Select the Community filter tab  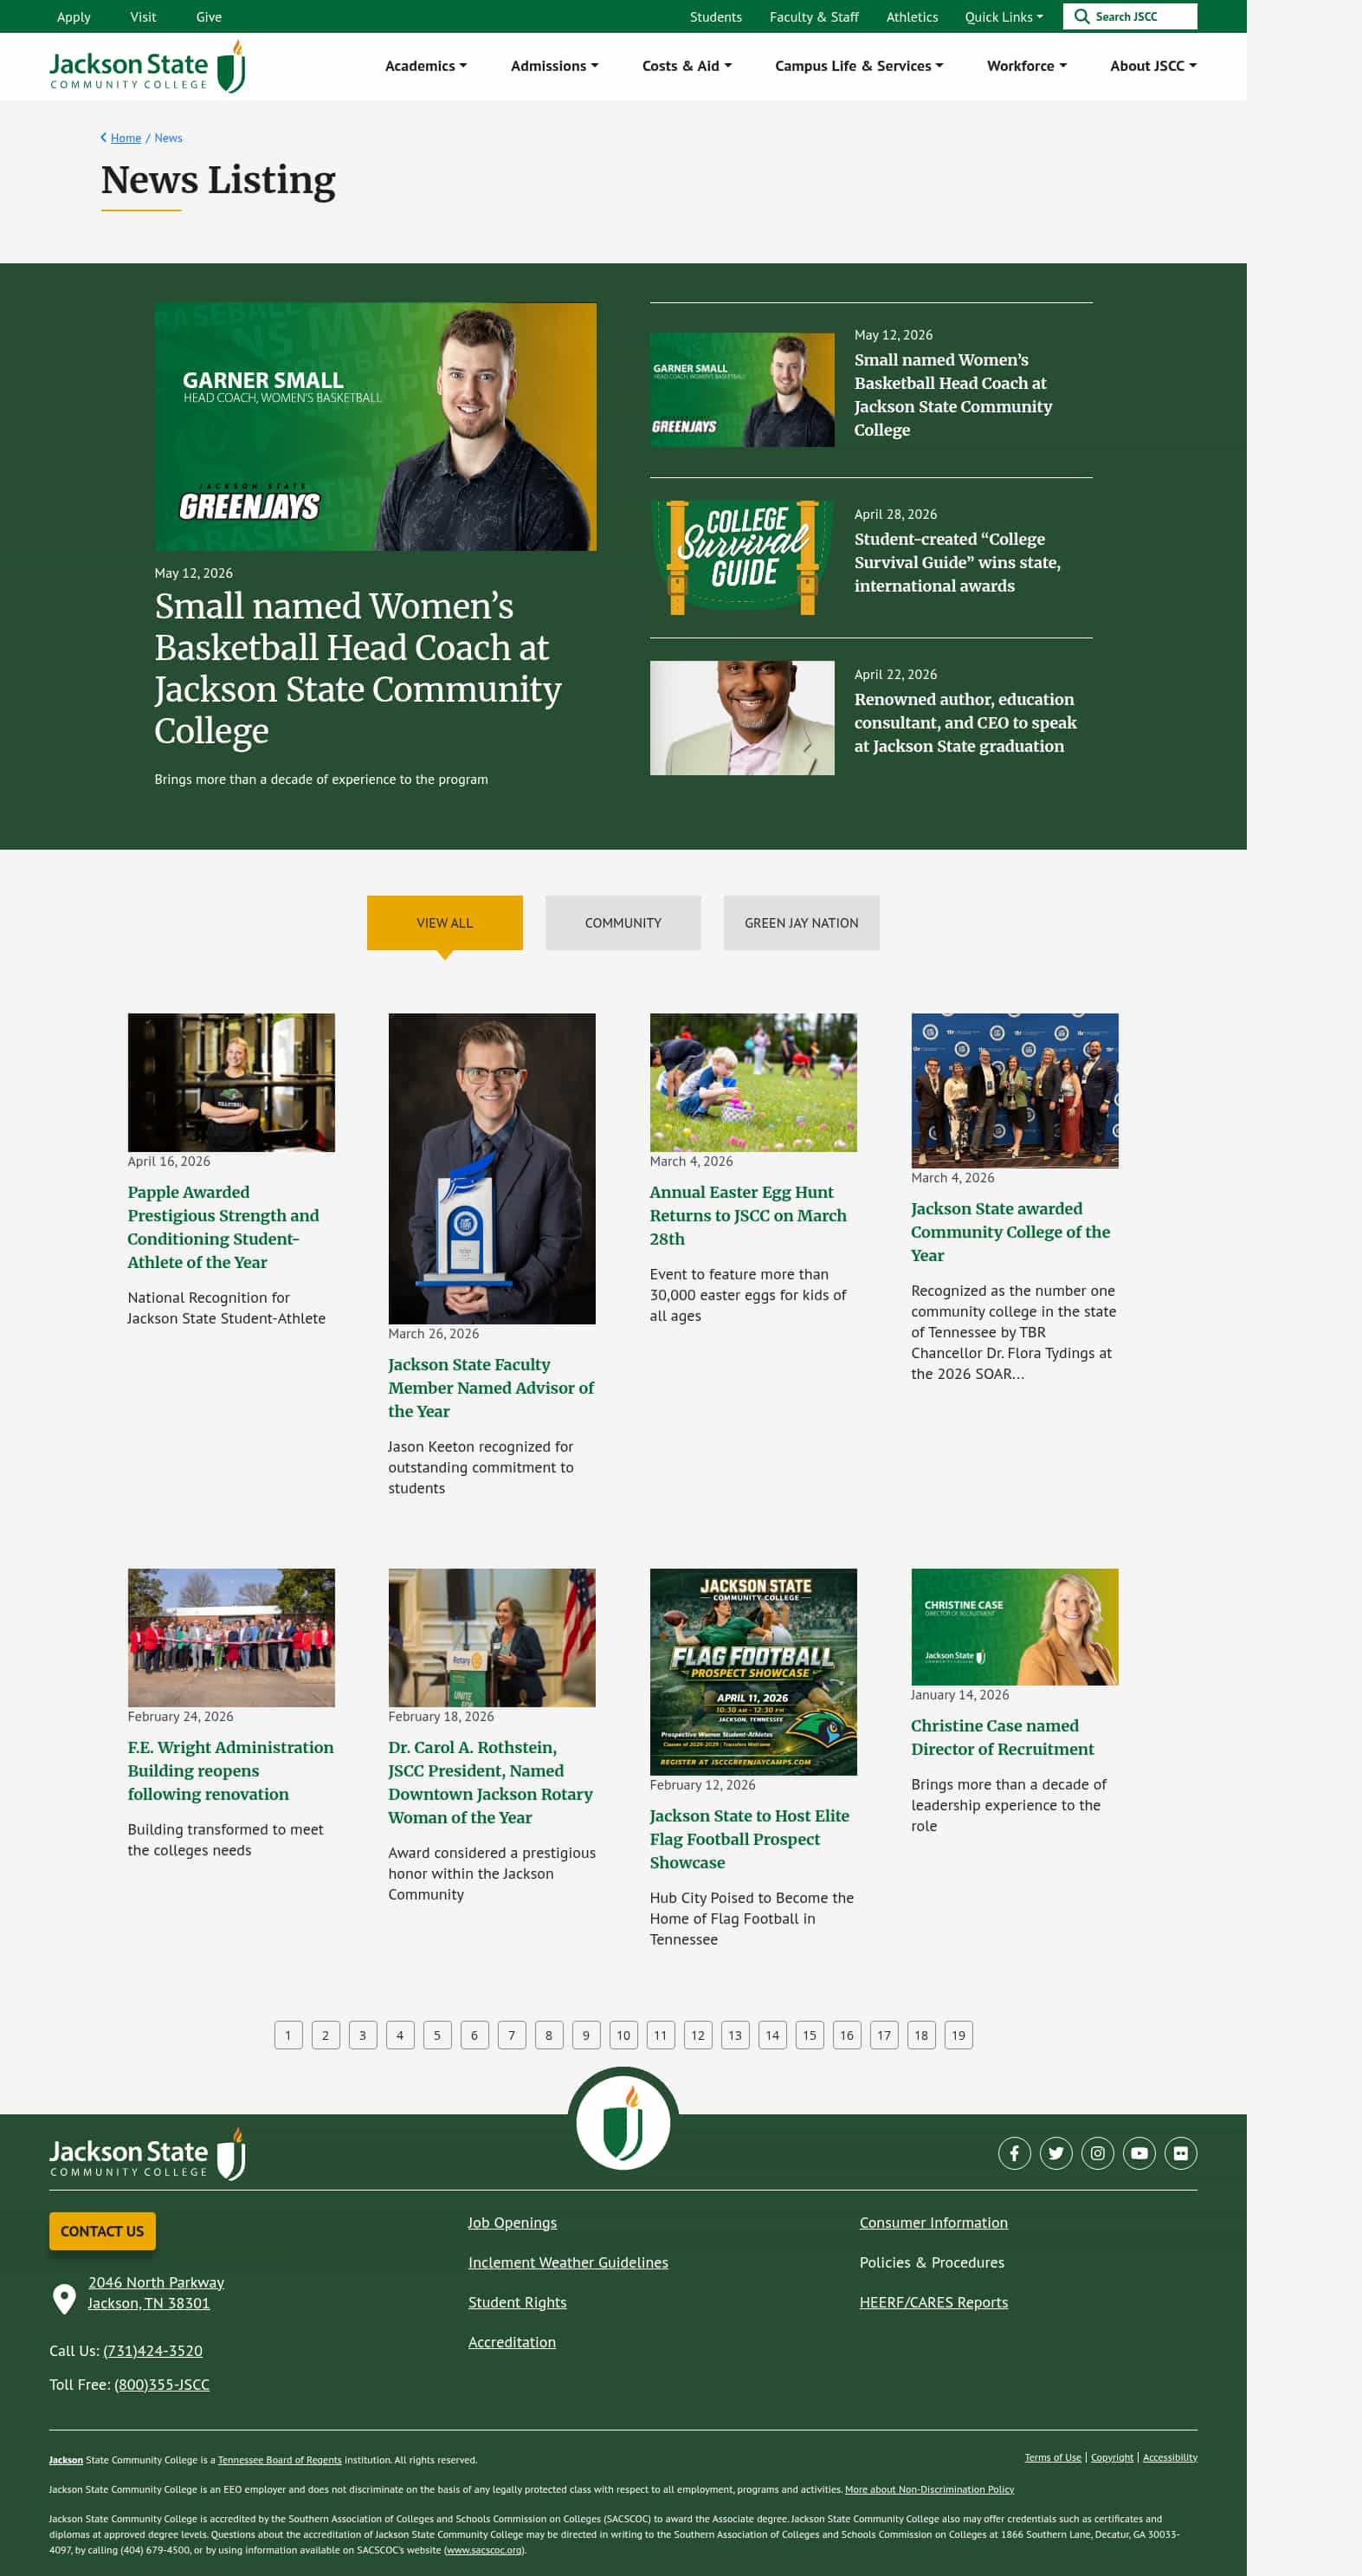click(623, 923)
